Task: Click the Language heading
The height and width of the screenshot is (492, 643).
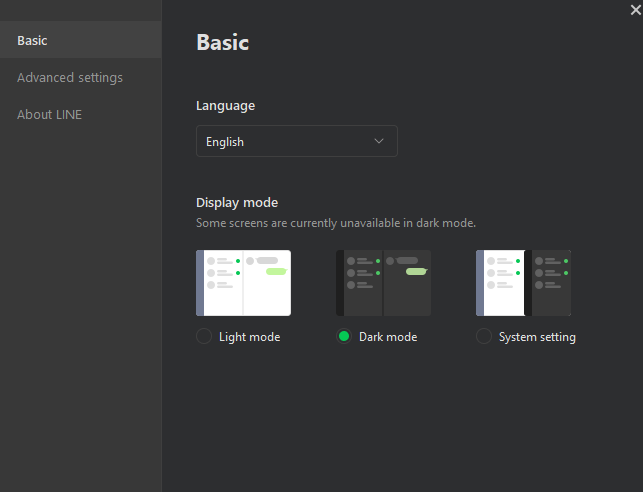Action: (226, 106)
